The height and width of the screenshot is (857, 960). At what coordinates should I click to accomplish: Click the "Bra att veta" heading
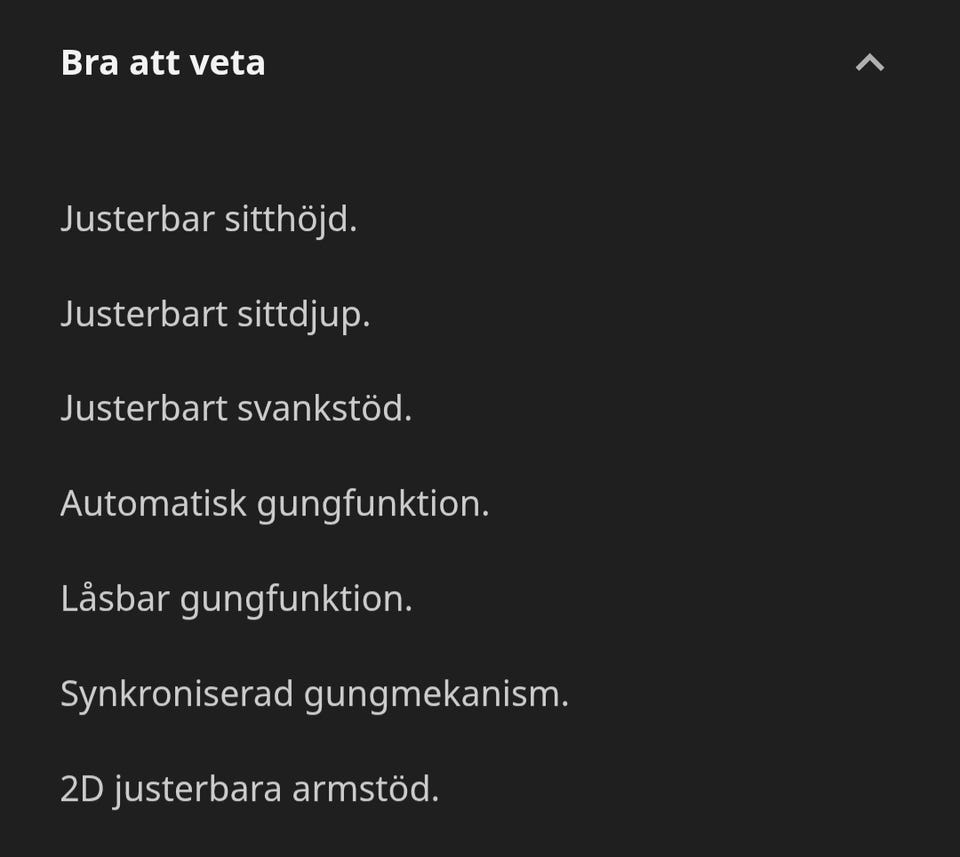click(163, 63)
